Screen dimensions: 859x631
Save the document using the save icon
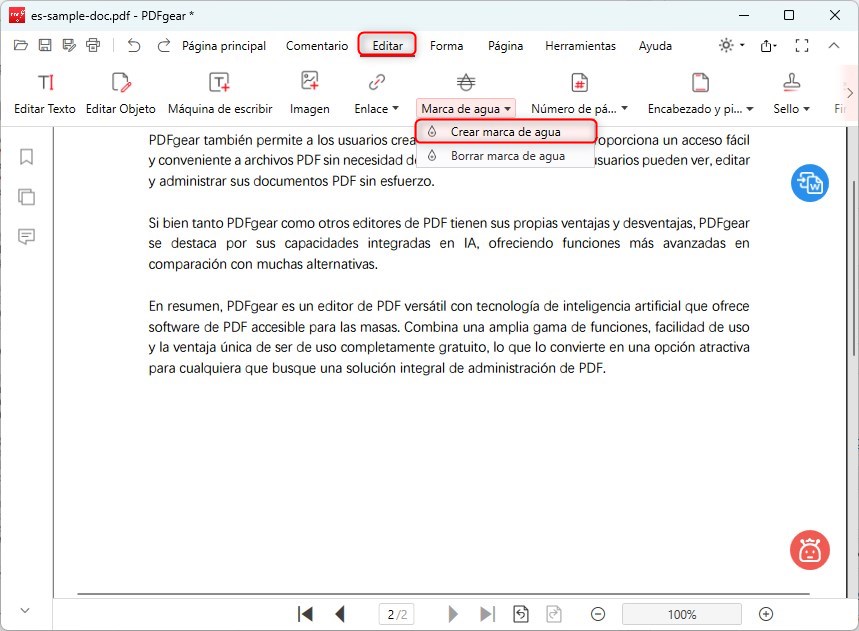click(44, 45)
